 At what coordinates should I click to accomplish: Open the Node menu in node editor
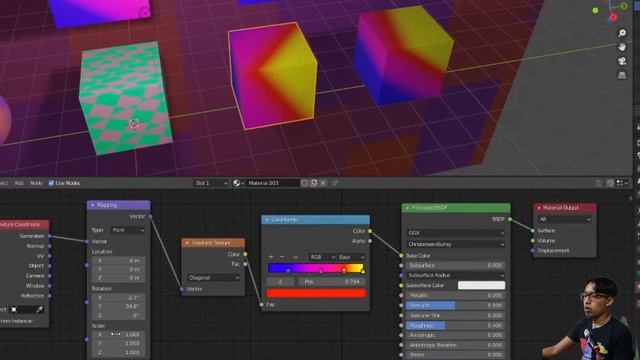[36, 183]
